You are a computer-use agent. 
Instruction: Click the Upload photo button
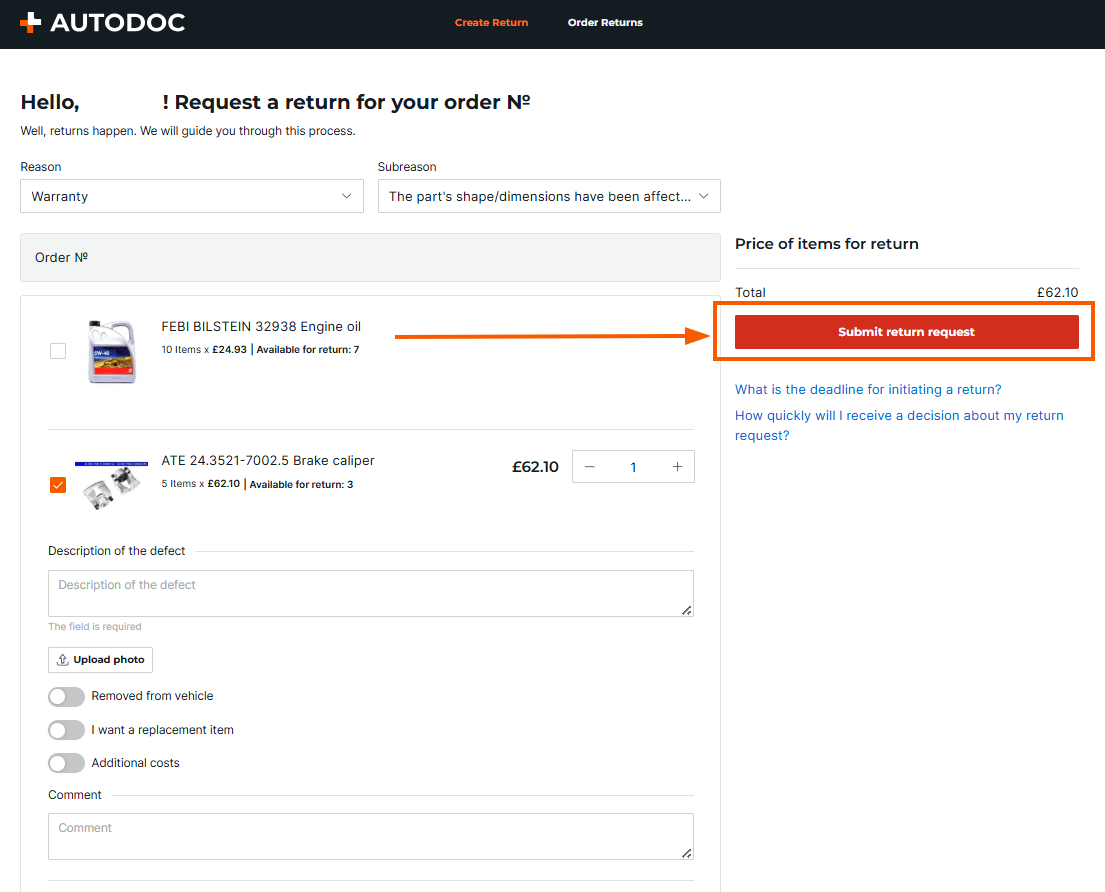coord(100,660)
